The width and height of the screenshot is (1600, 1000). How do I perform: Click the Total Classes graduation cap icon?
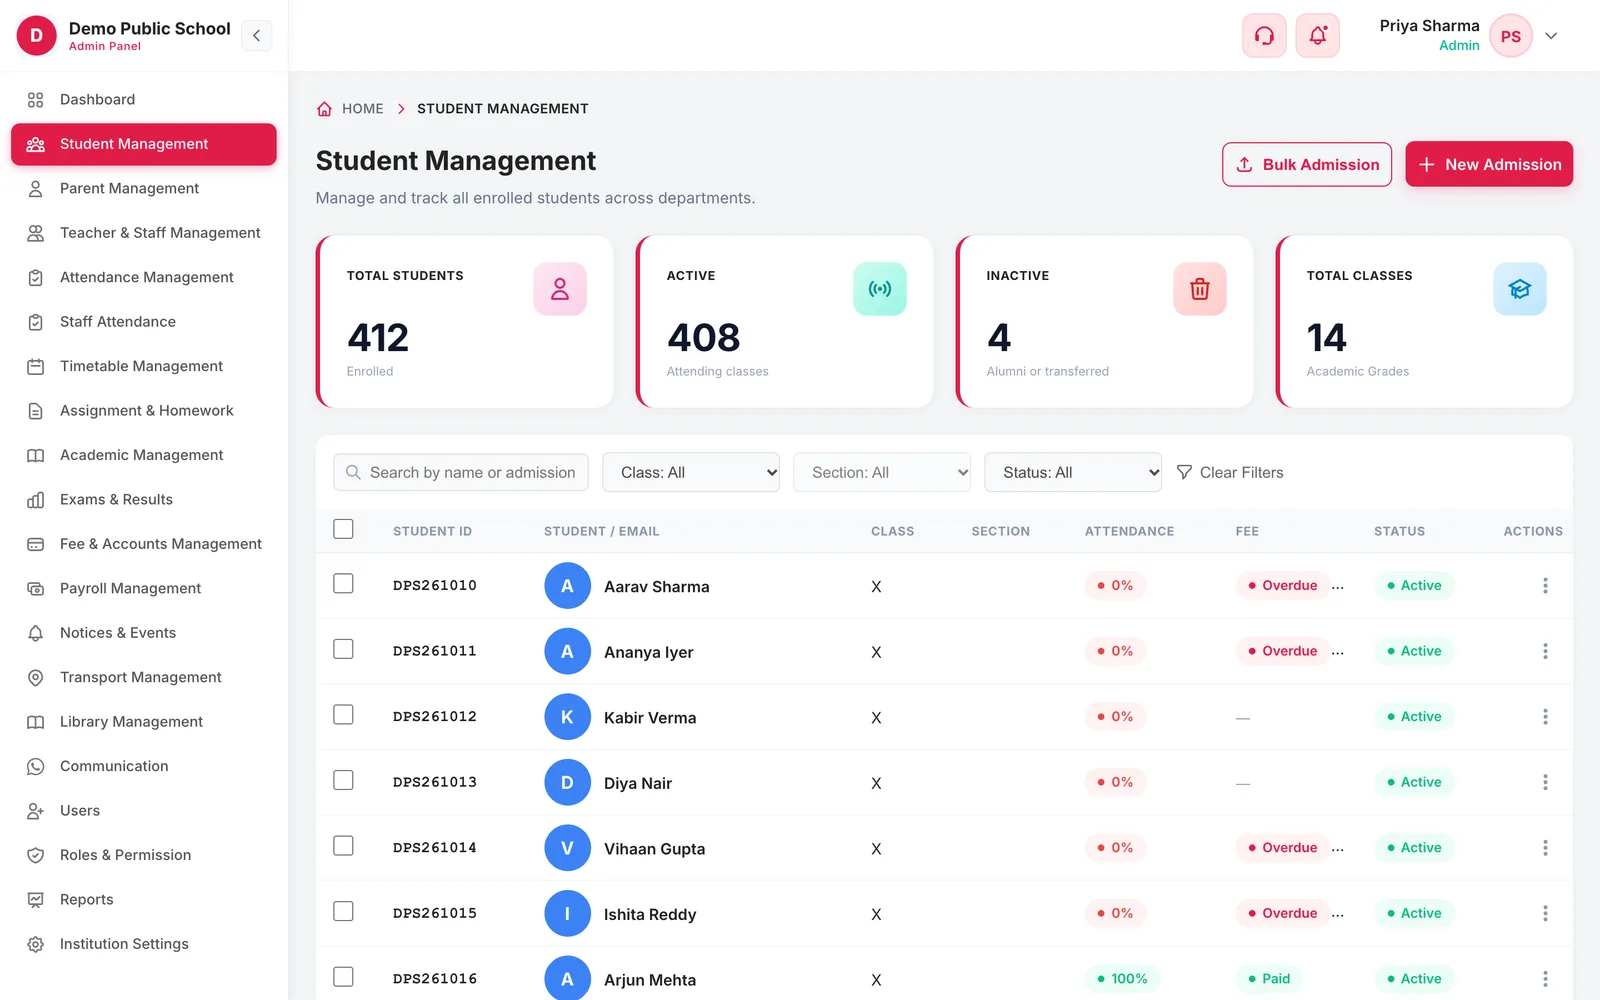point(1520,289)
